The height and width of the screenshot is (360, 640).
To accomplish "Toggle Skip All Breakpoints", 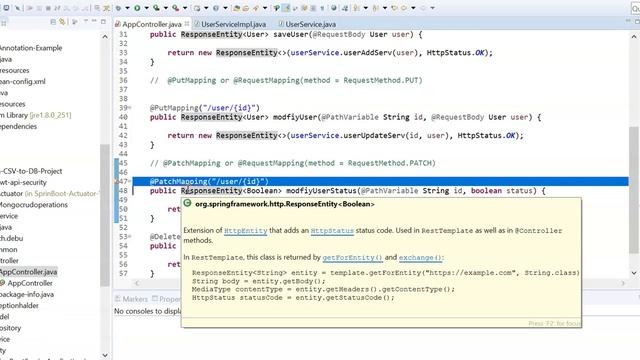I will [18, 8].
